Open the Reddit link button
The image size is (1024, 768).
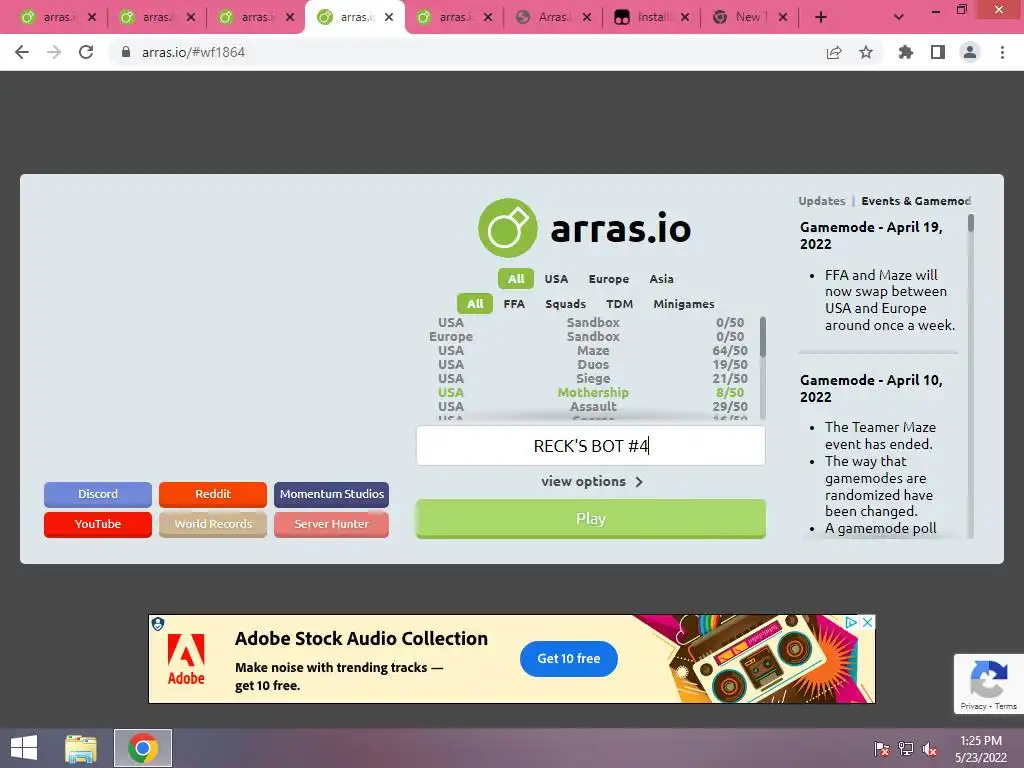coord(213,494)
